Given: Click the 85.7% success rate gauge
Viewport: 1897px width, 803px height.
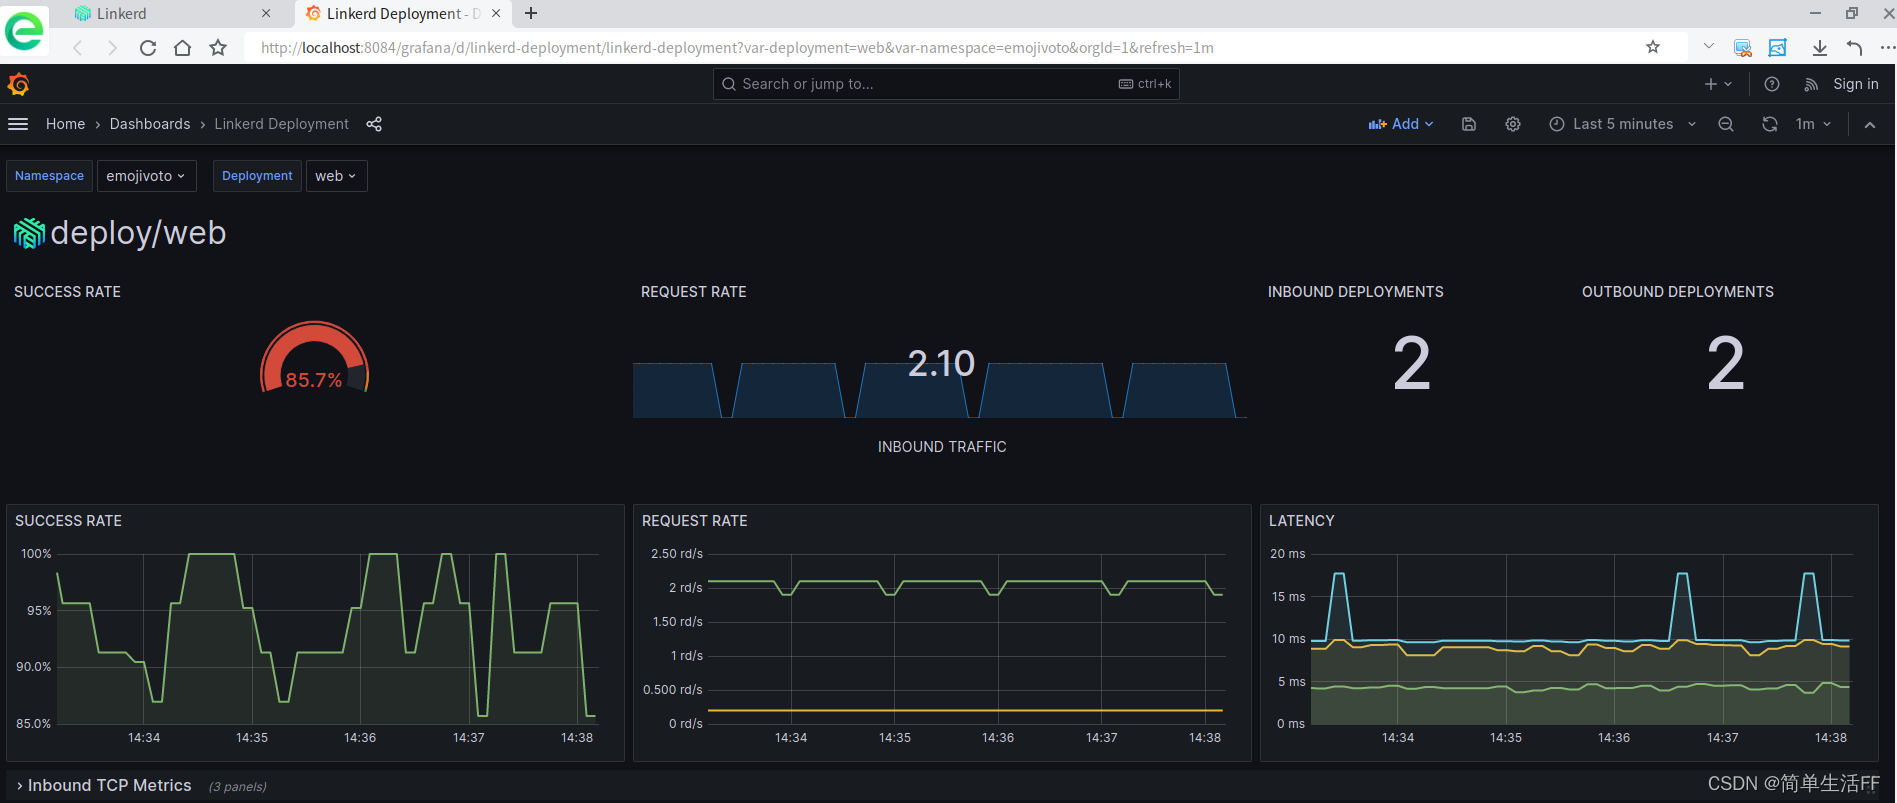Looking at the screenshot, I should 314,359.
